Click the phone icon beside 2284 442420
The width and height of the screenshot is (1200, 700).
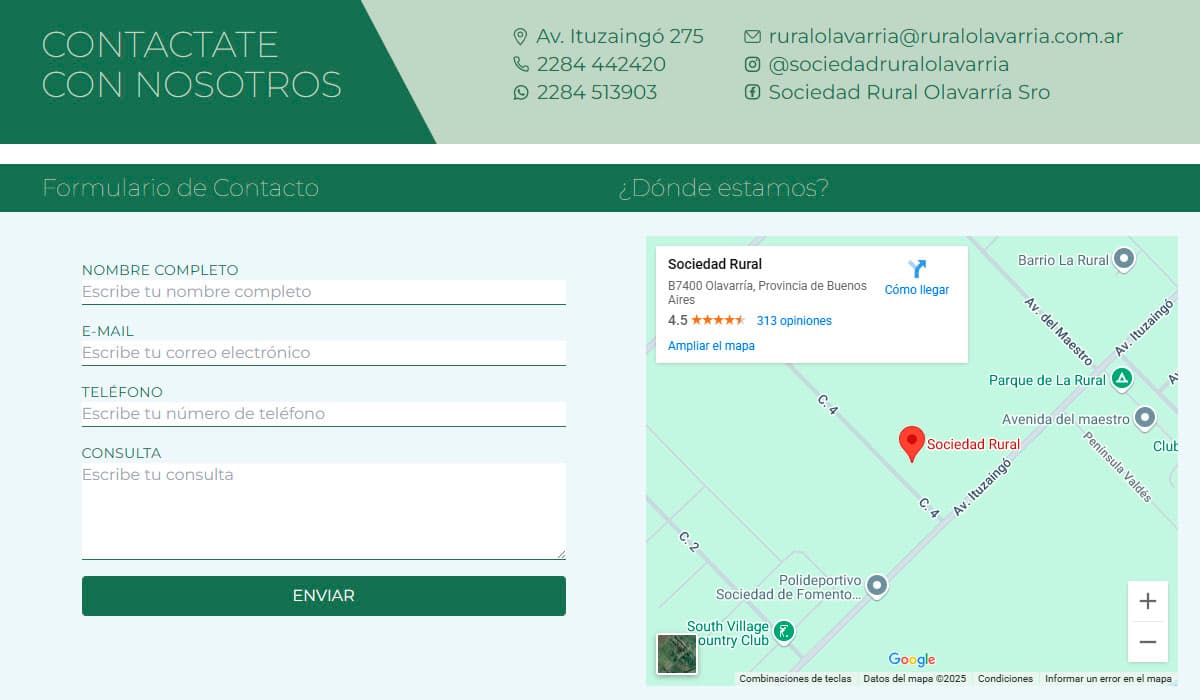(520, 64)
